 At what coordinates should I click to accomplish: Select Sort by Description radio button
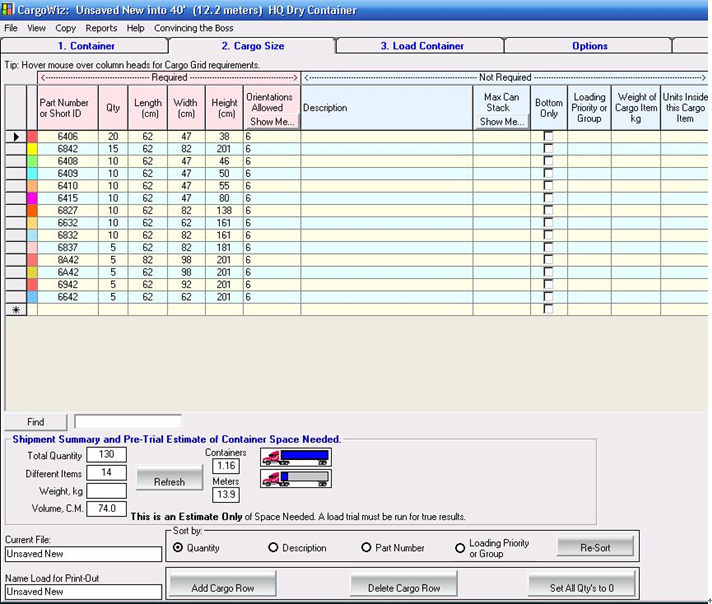tap(273, 548)
